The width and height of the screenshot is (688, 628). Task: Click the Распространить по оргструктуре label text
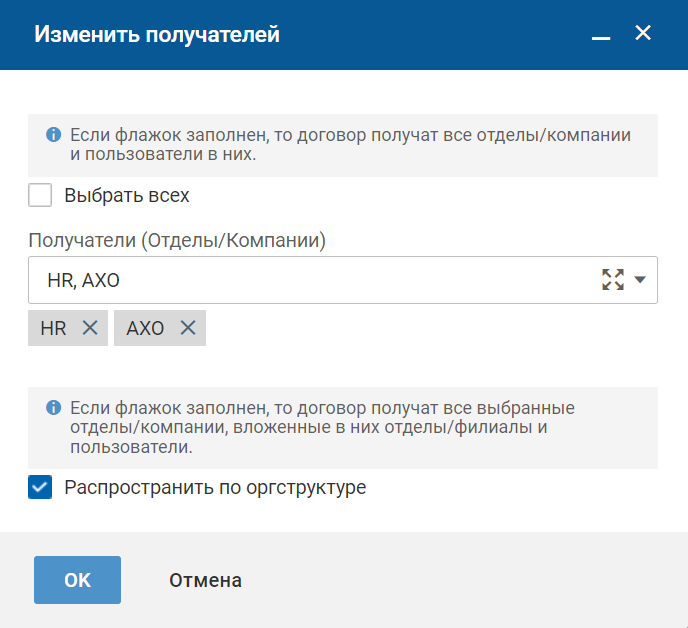tap(215, 488)
